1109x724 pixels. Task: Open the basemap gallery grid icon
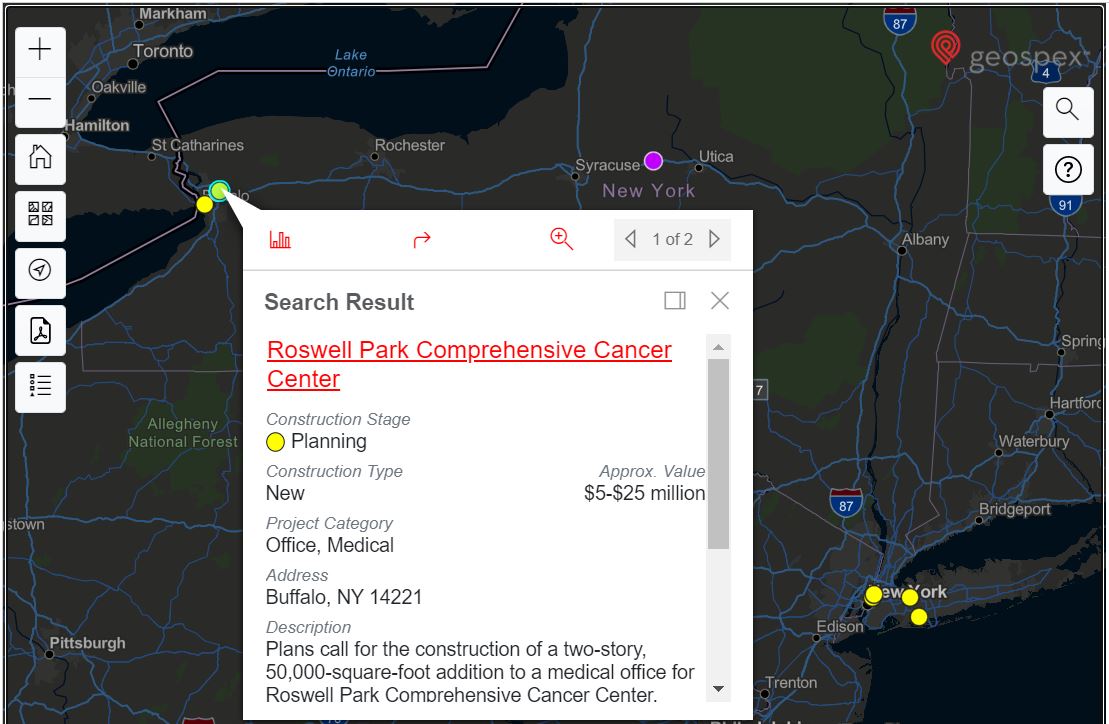pyautogui.click(x=40, y=214)
